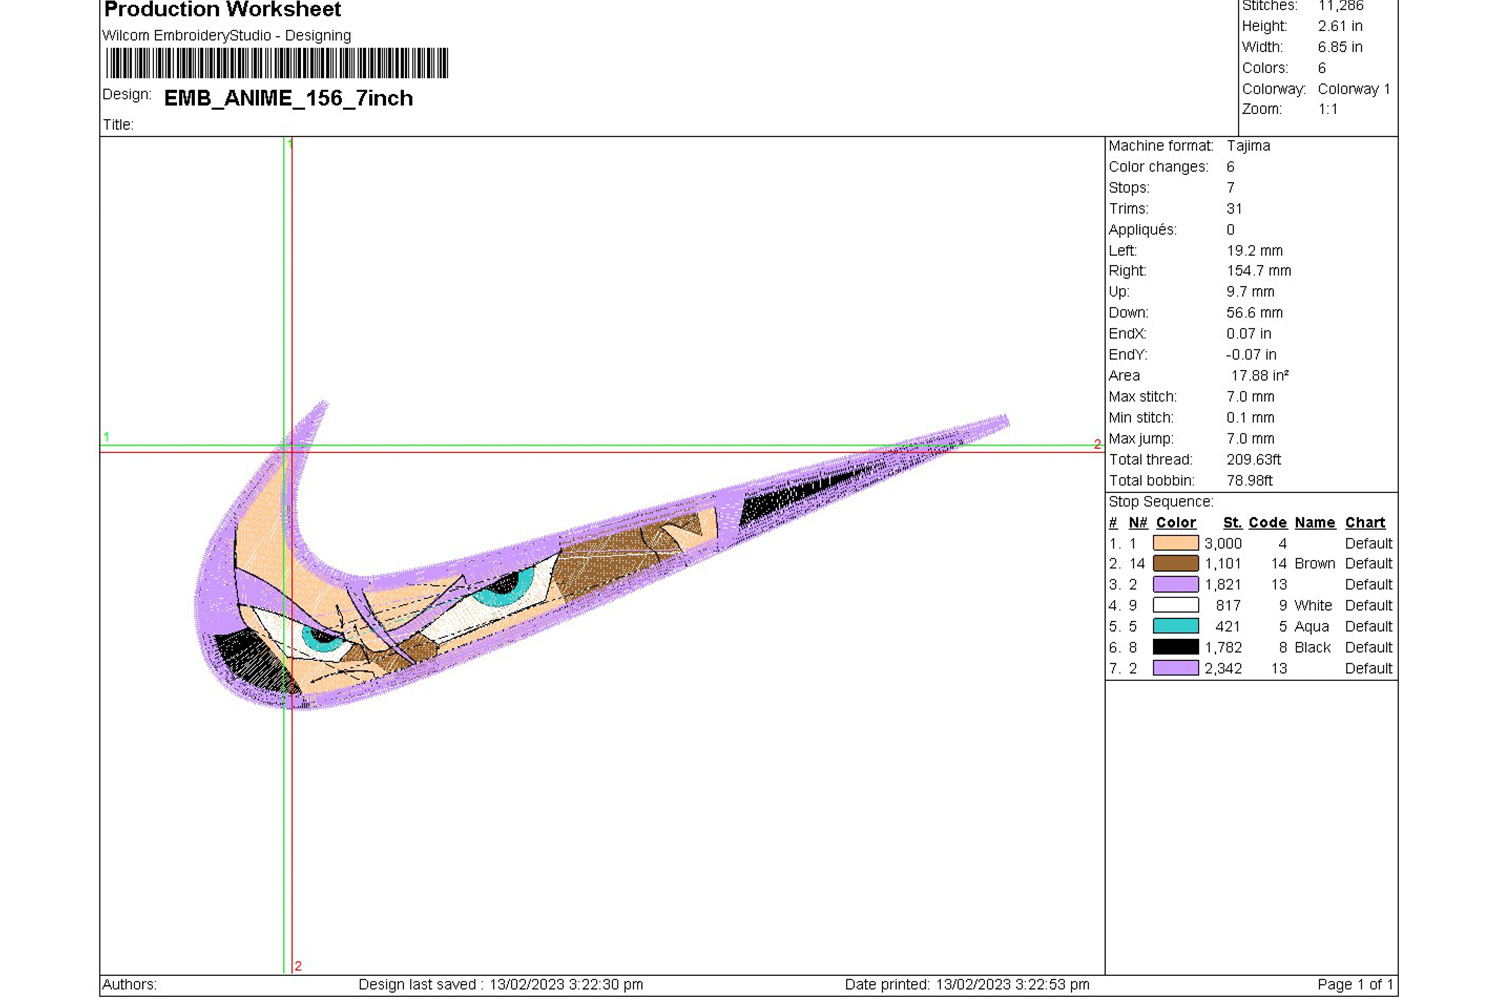This screenshot has height=1000, width=1502.
Task: Select the brown color swatch in stop 2
Action: [1175, 564]
